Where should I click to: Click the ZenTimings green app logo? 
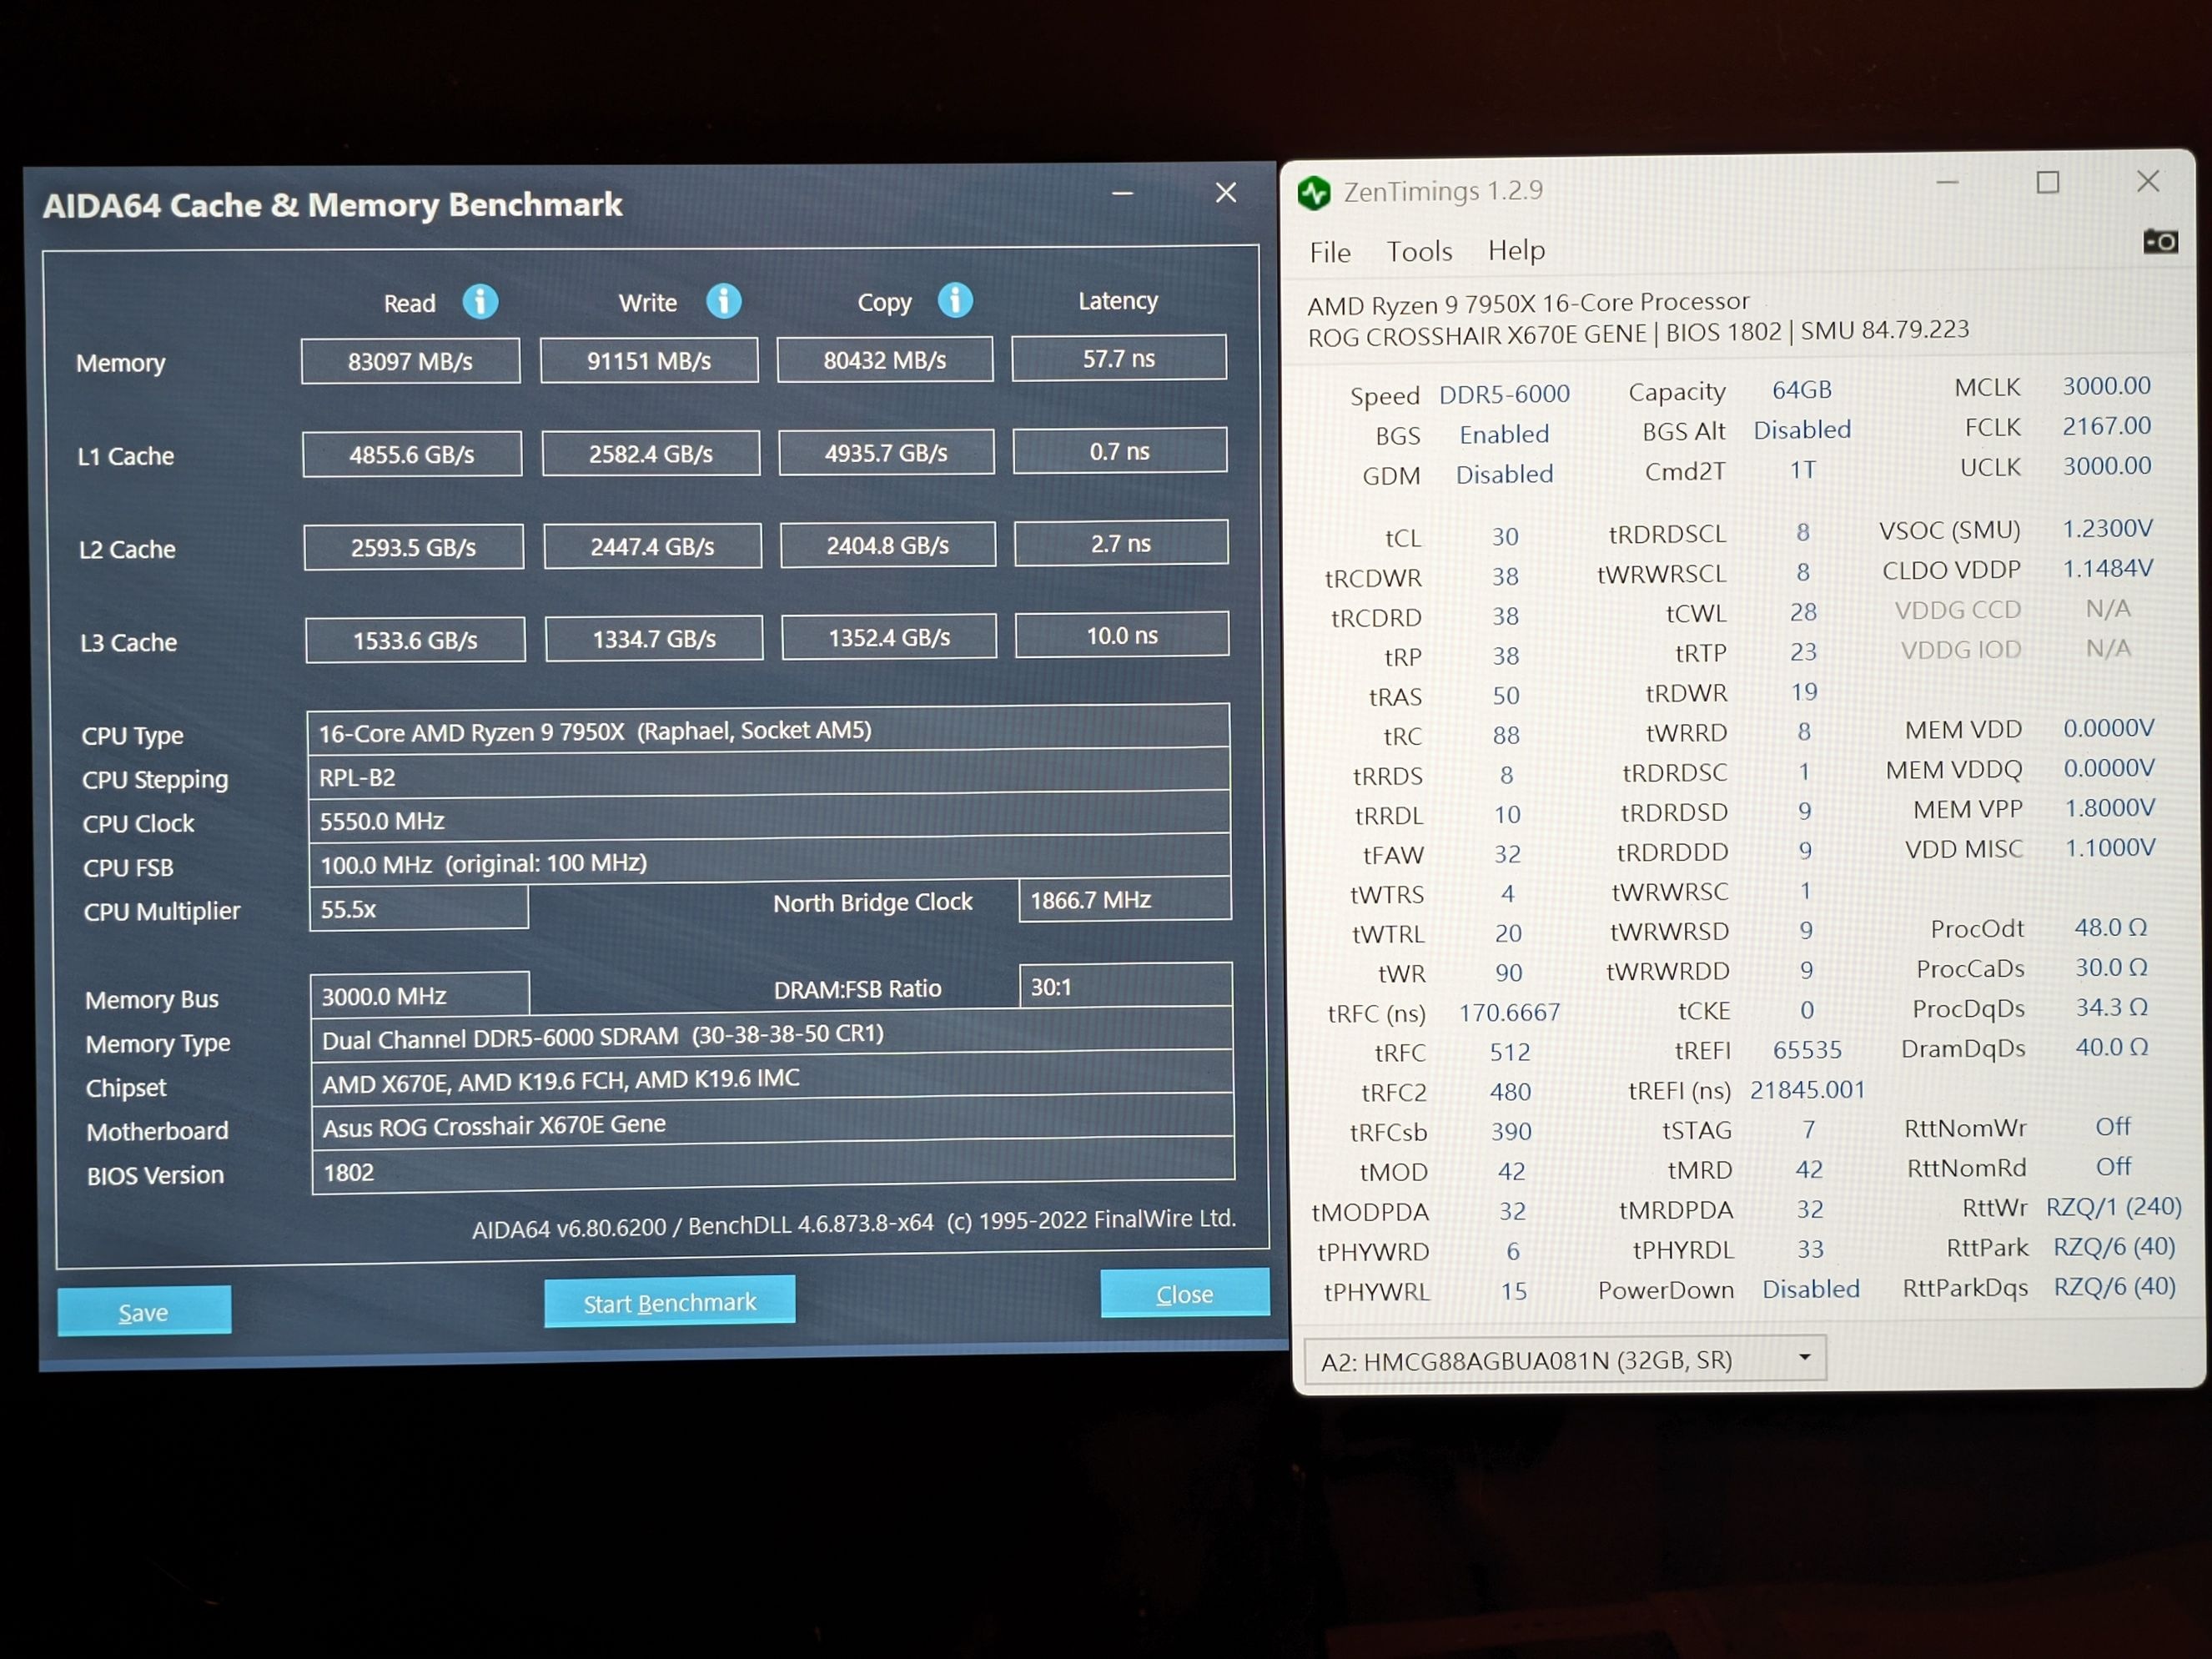(x=1314, y=192)
